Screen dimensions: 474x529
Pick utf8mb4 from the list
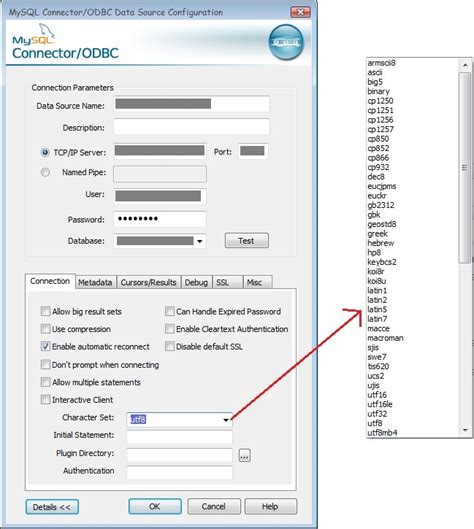[382, 433]
